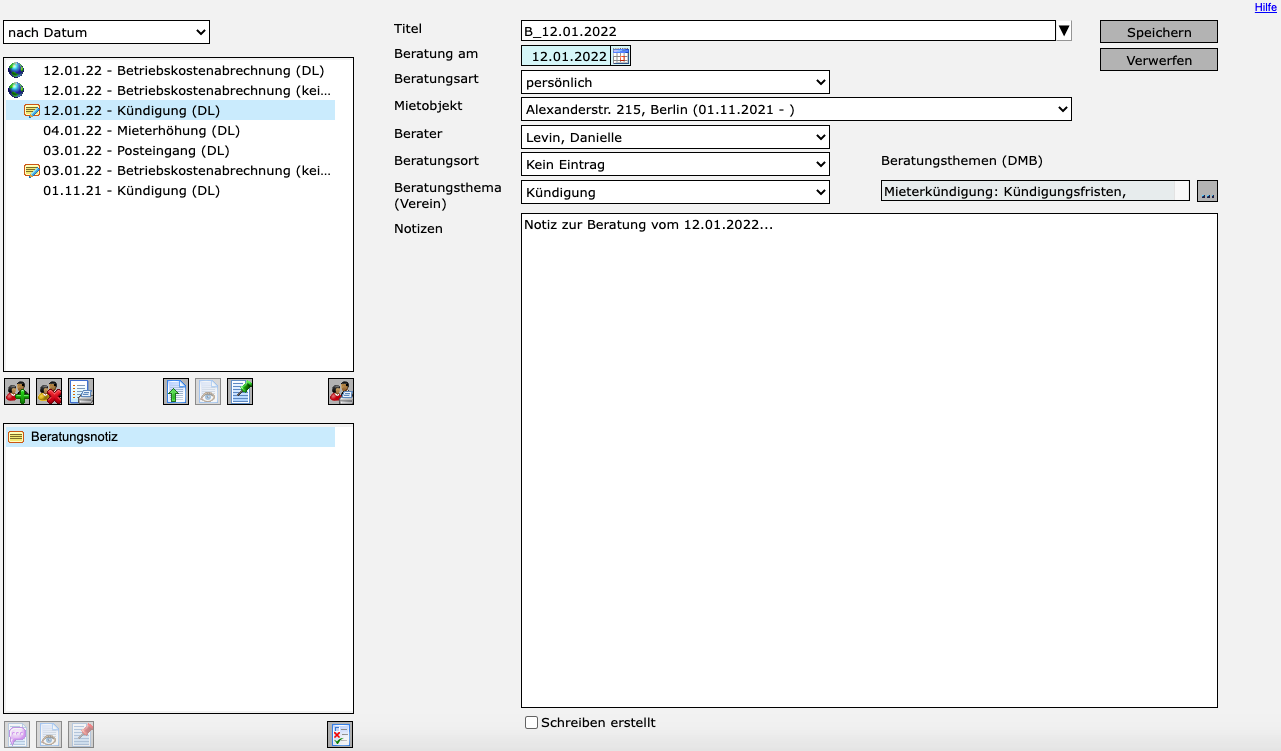Open the Beratungsart dropdown showing persönlich
Image resolution: width=1281 pixels, height=751 pixels.
(x=675, y=82)
